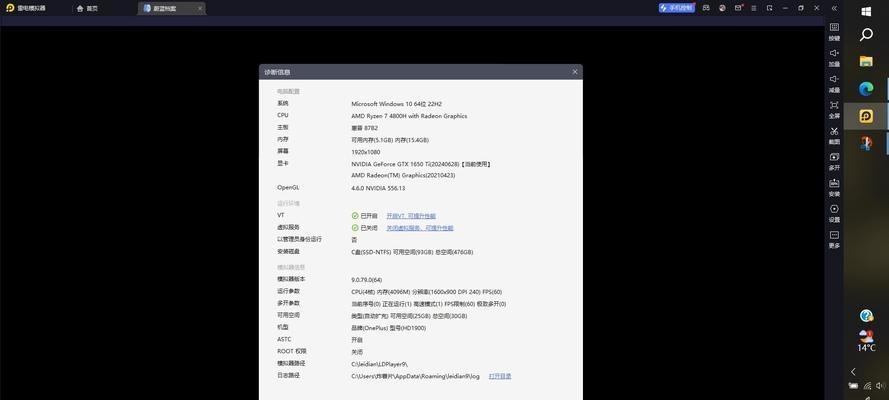Click the 关闭虚拟服务 link

[x=420, y=228]
